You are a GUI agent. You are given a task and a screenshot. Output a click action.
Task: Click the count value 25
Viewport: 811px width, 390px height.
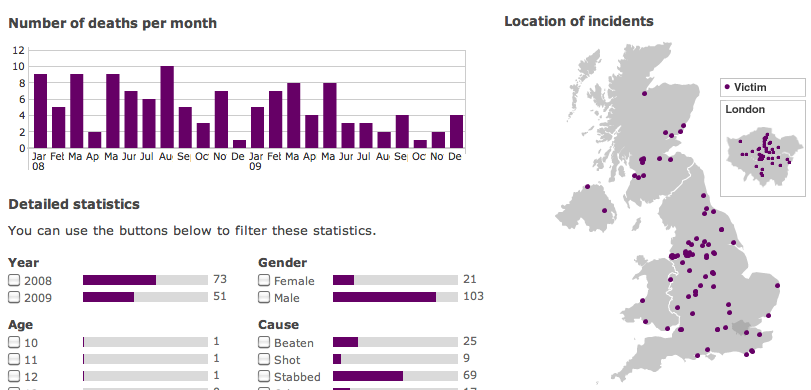pos(470,341)
